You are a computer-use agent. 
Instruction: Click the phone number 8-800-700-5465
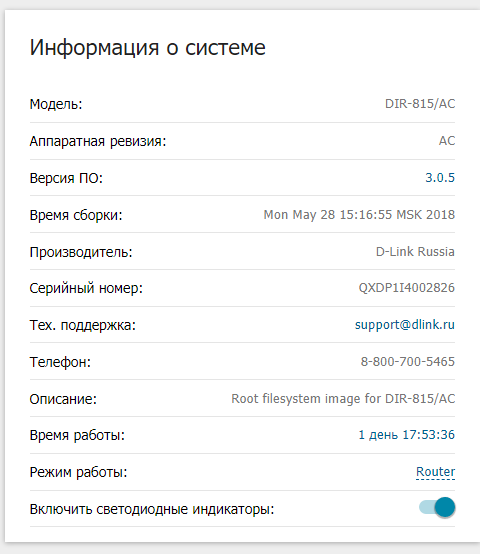coord(408,361)
